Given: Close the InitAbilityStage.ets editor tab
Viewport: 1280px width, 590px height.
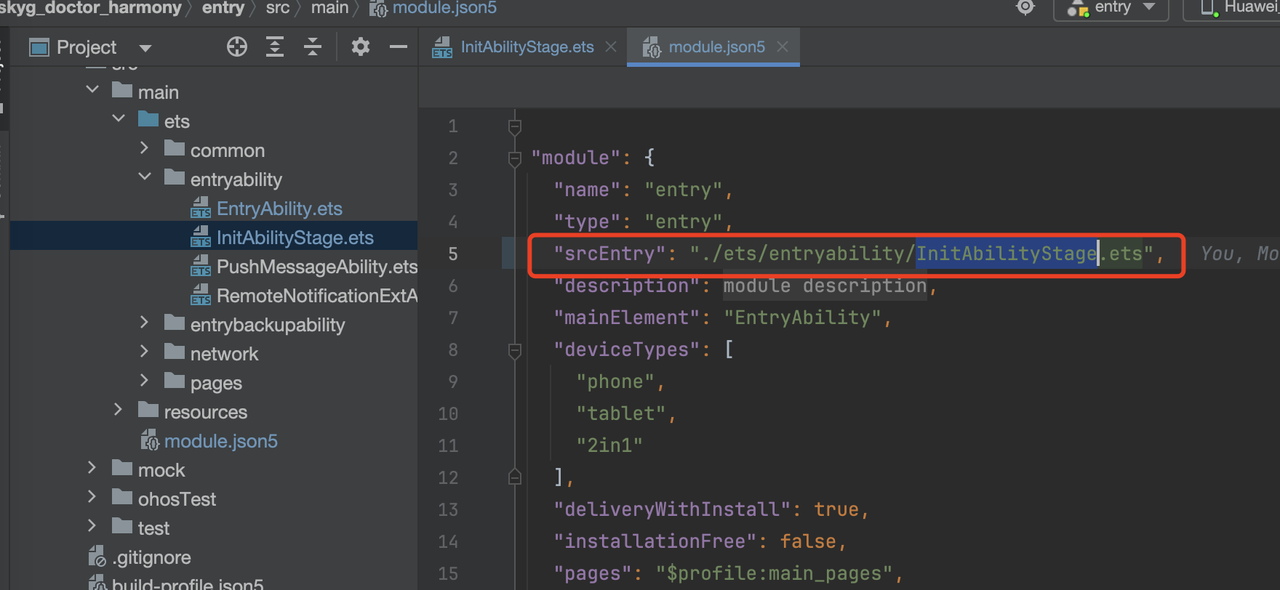Looking at the screenshot, I should [x=611, y=47].
